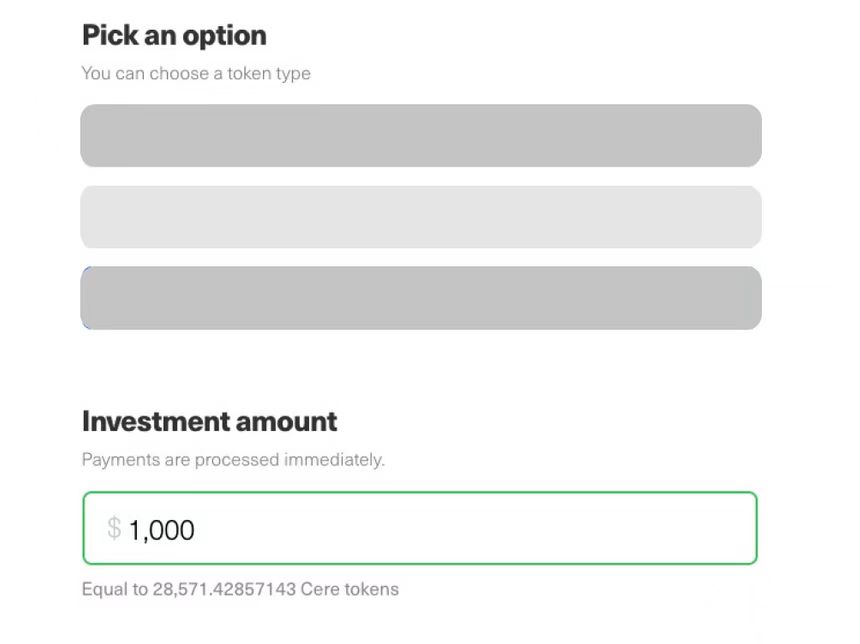Click the word 'Payments' in the note

tap(115, 460)
